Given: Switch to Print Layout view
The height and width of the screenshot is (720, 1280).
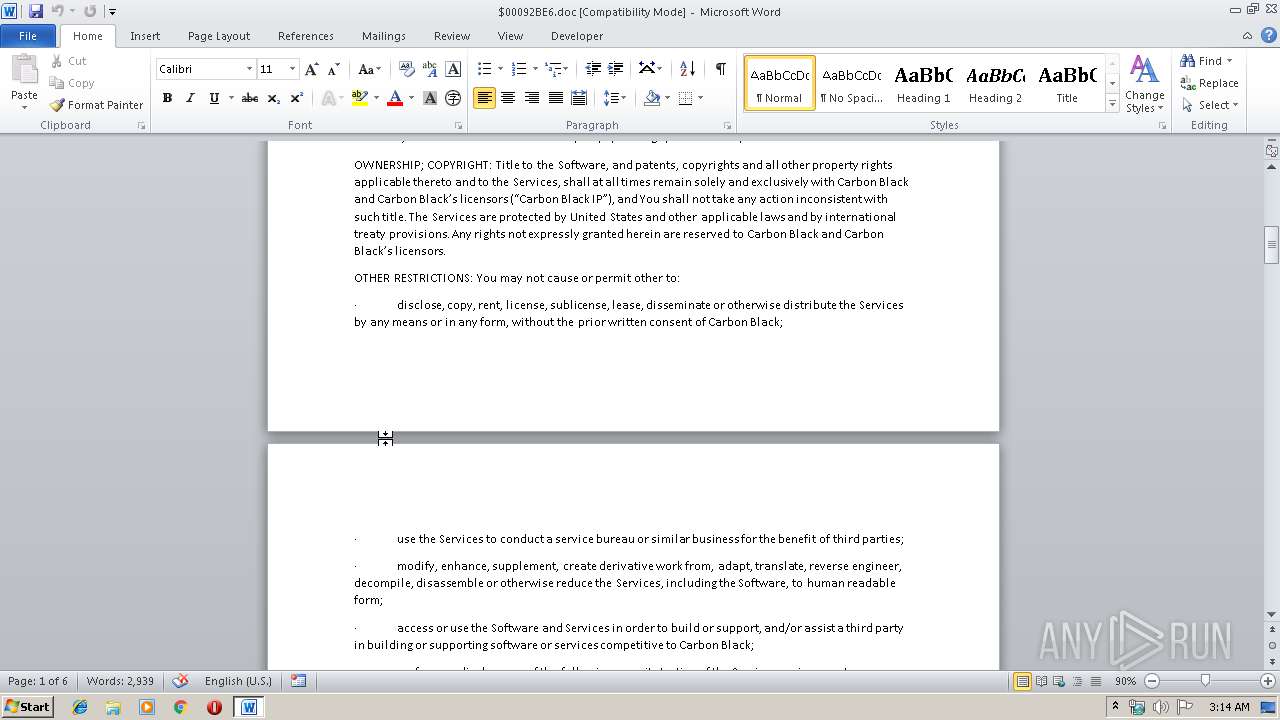Looking at the screenshot, I should pyautogui.click(x=1022, y=681).
